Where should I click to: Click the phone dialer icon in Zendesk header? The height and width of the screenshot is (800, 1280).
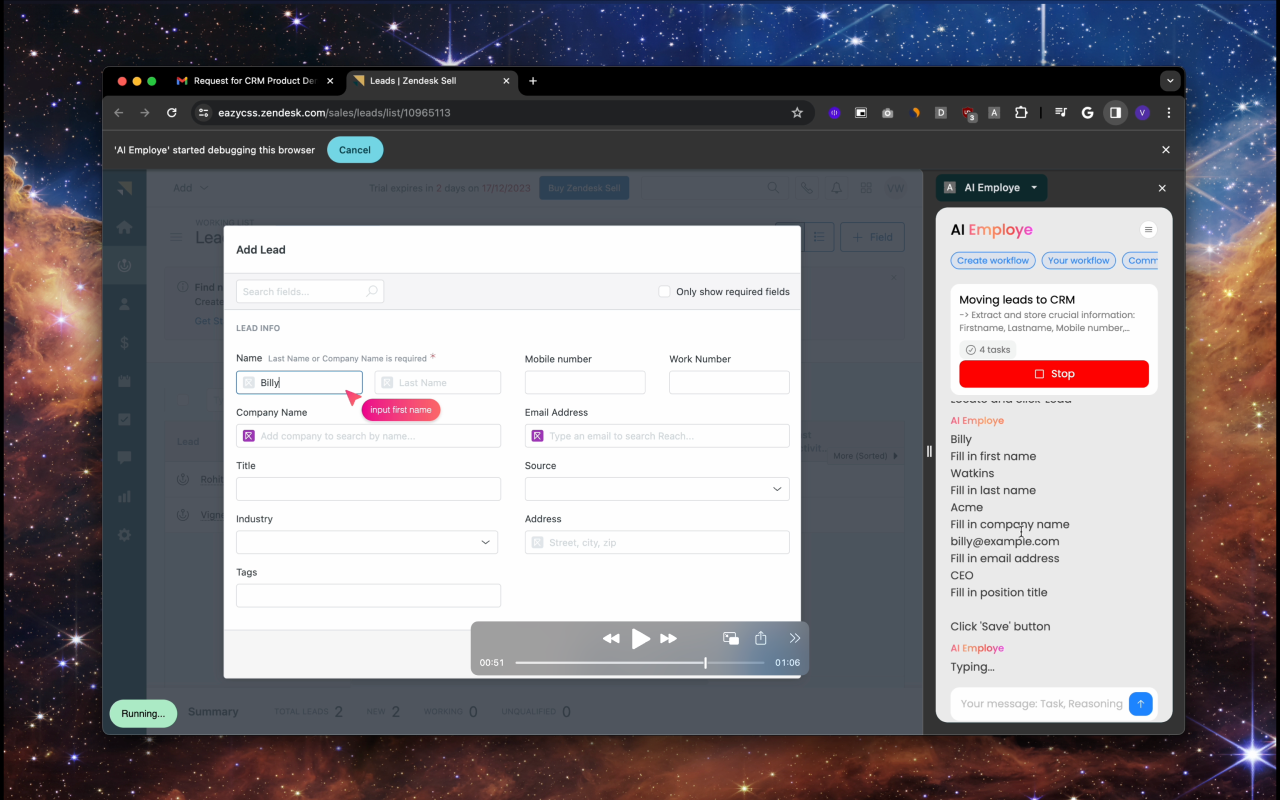(x=806, y=188)
